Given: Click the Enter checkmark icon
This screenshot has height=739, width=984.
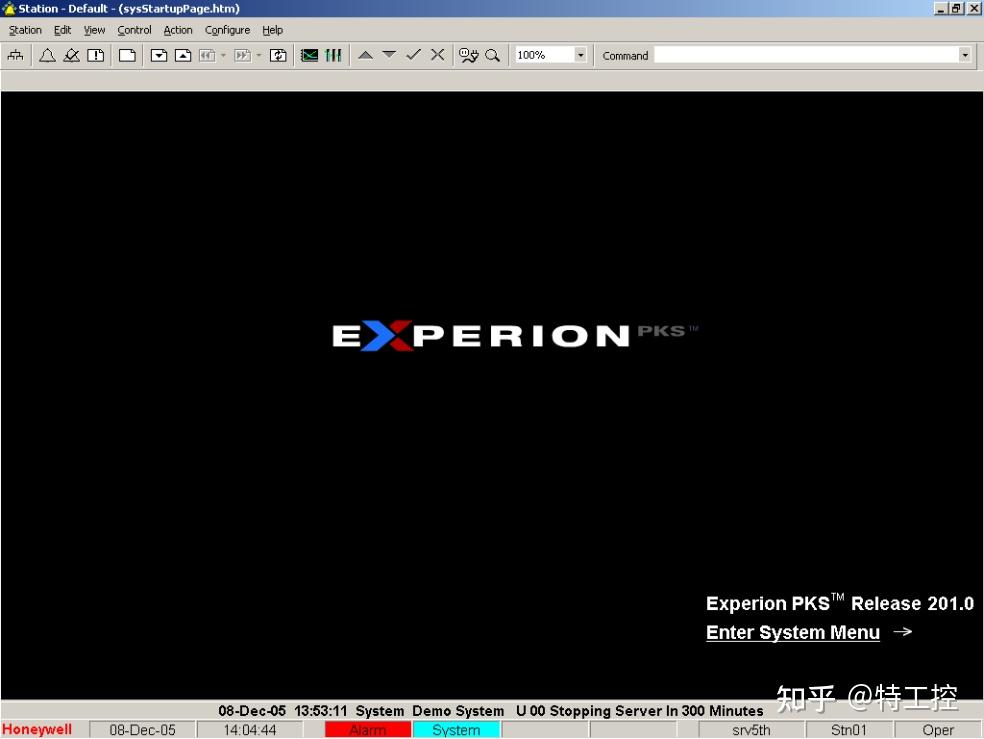Looking at the screenshot, I should (x=413, y=55).
